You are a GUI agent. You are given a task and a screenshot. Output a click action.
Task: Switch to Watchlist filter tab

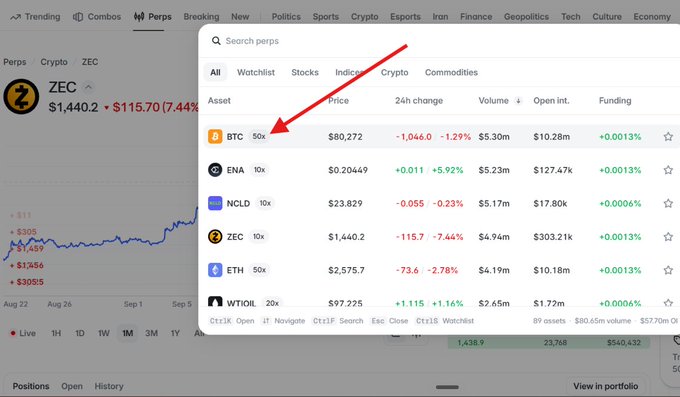[x=256, y=72]
